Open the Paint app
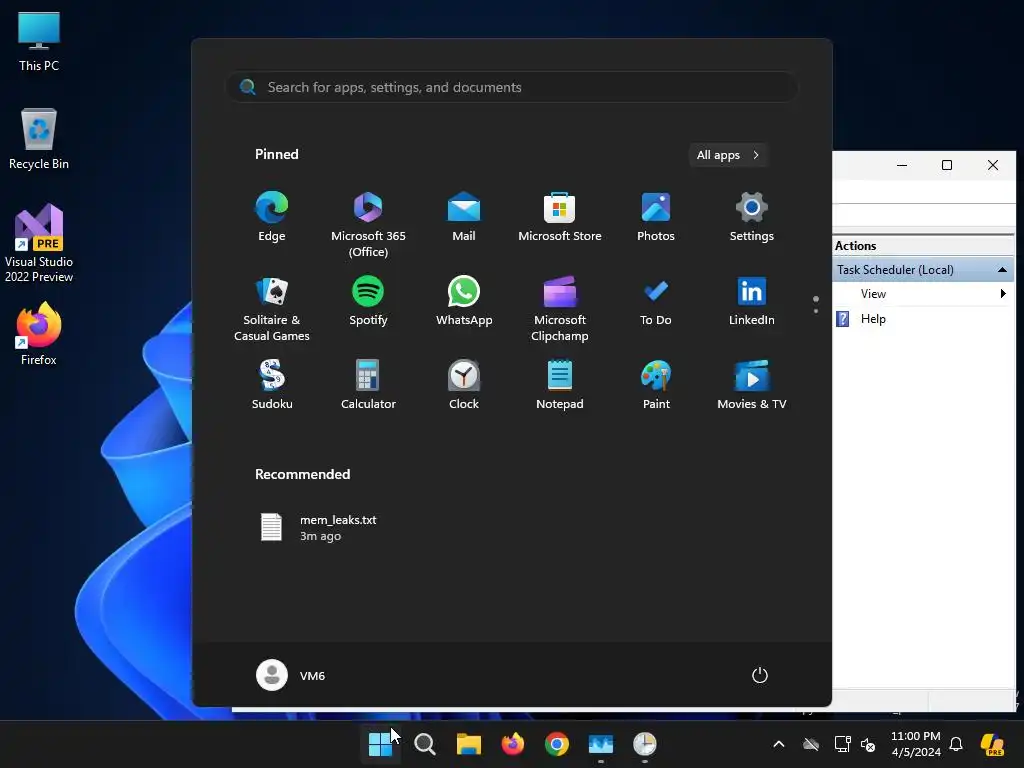Image resolution: width=1024 pixels, height=768 pixels. tap(656, 385)
